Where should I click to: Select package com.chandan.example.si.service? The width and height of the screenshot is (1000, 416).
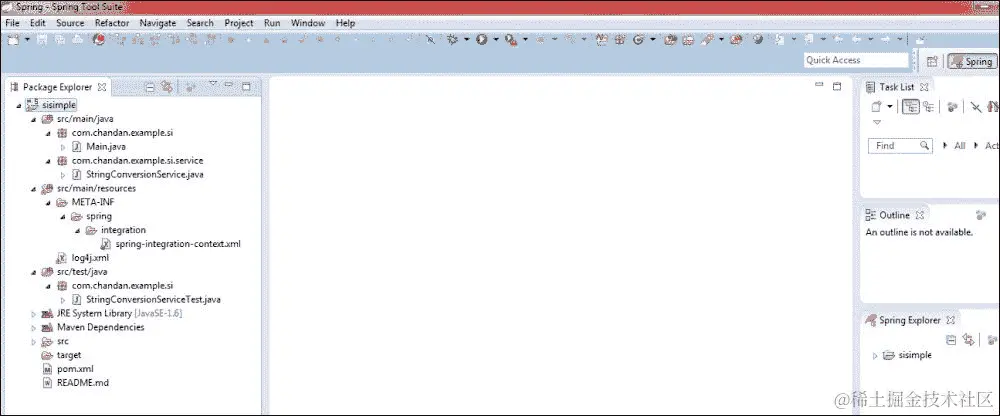tap(130, 161)
